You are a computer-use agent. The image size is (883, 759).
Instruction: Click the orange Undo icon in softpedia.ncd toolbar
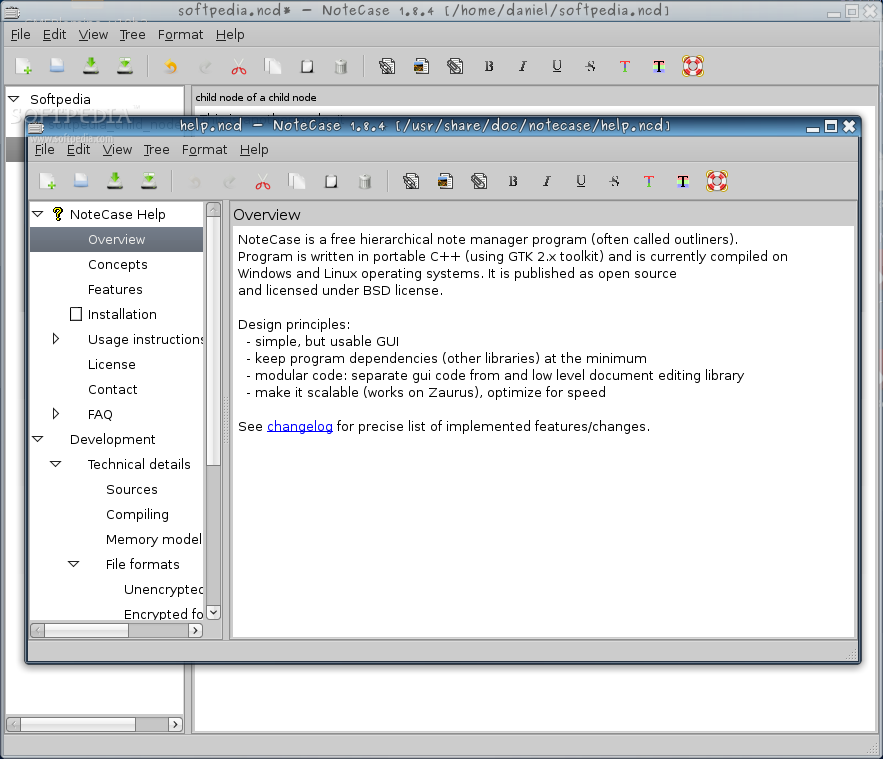[171, 66]
